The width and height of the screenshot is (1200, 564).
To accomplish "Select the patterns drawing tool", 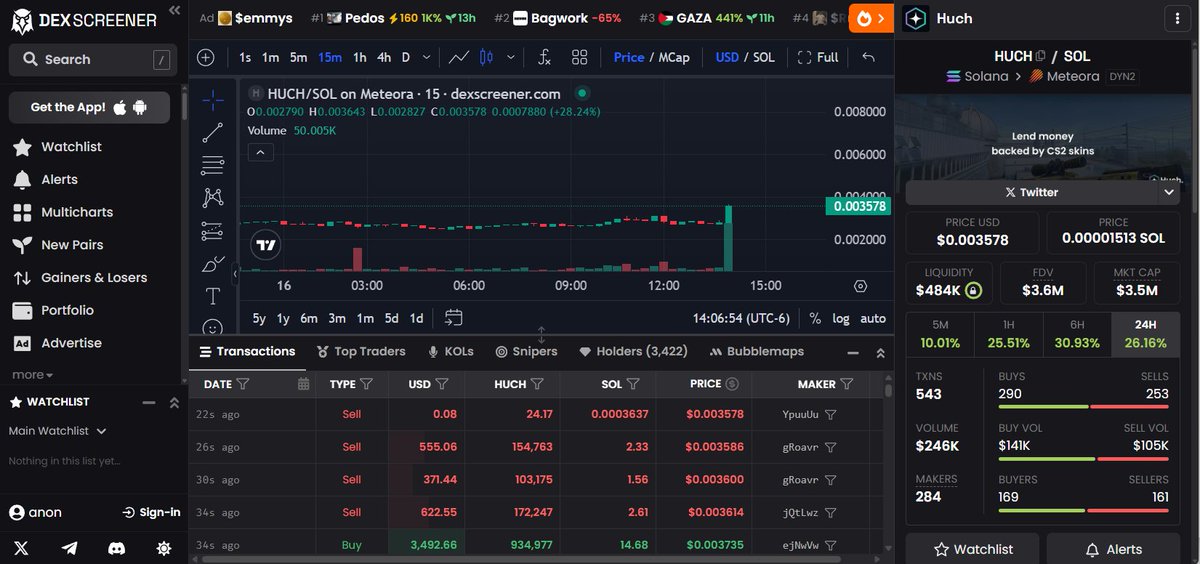I will click(x=212, y=198).
